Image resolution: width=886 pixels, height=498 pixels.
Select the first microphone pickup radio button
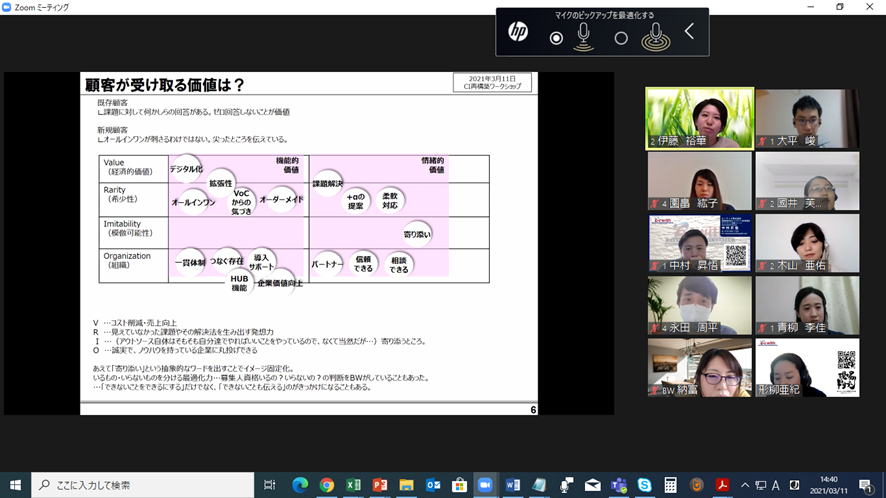[556, 38]
